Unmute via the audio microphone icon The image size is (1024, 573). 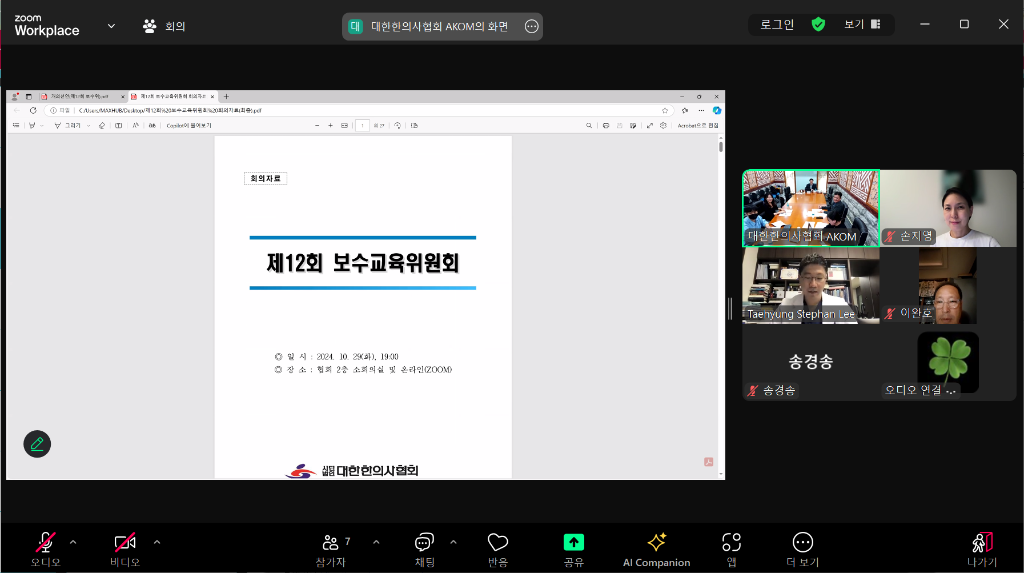pos(45,542)
